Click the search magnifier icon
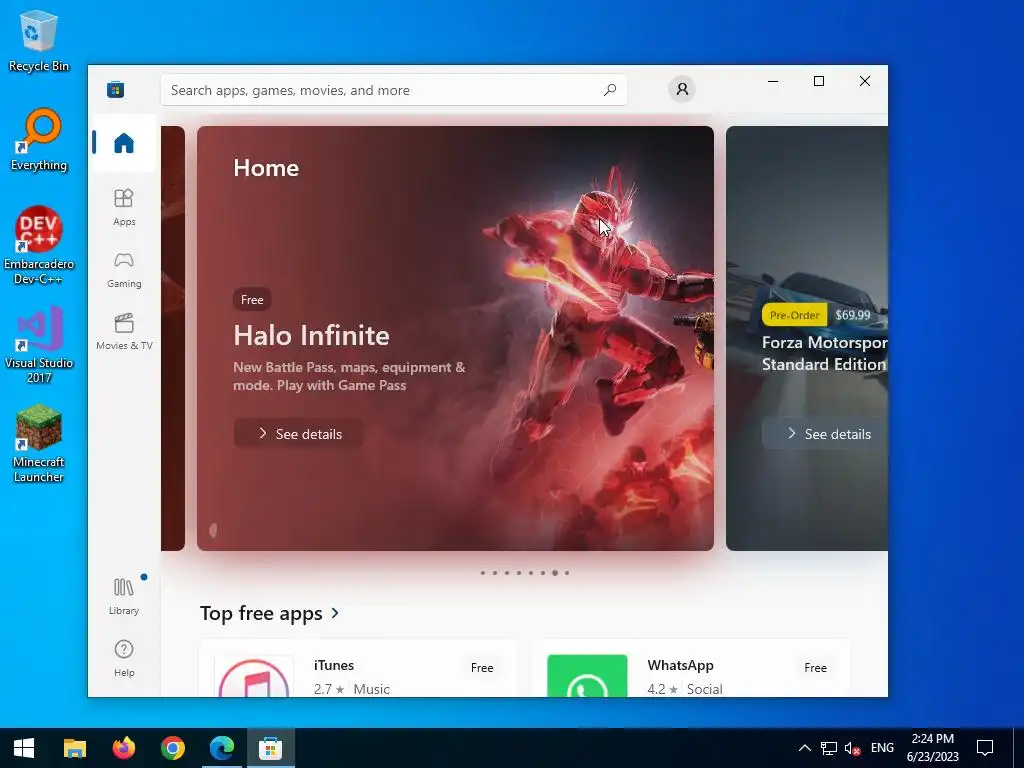Viewport: 1024px width, 768px height. (610, 90)
